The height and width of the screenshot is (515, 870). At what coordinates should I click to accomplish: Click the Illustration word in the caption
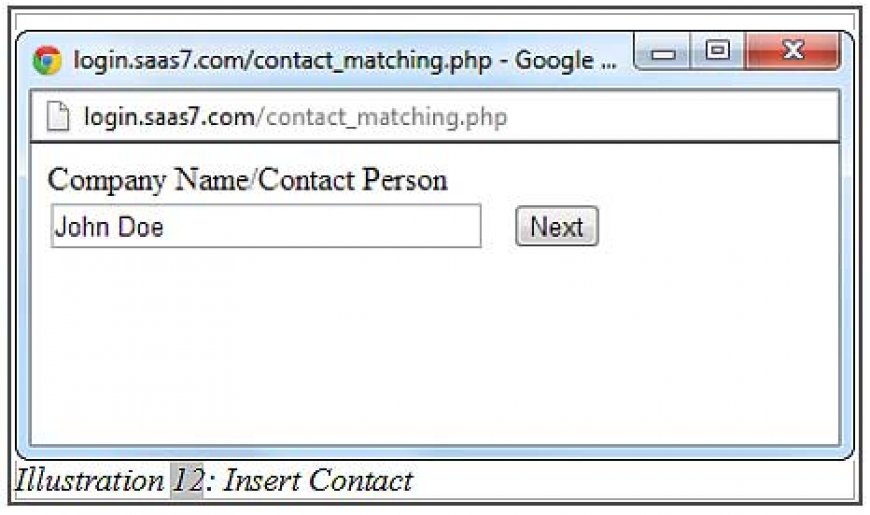click(89, 480)
